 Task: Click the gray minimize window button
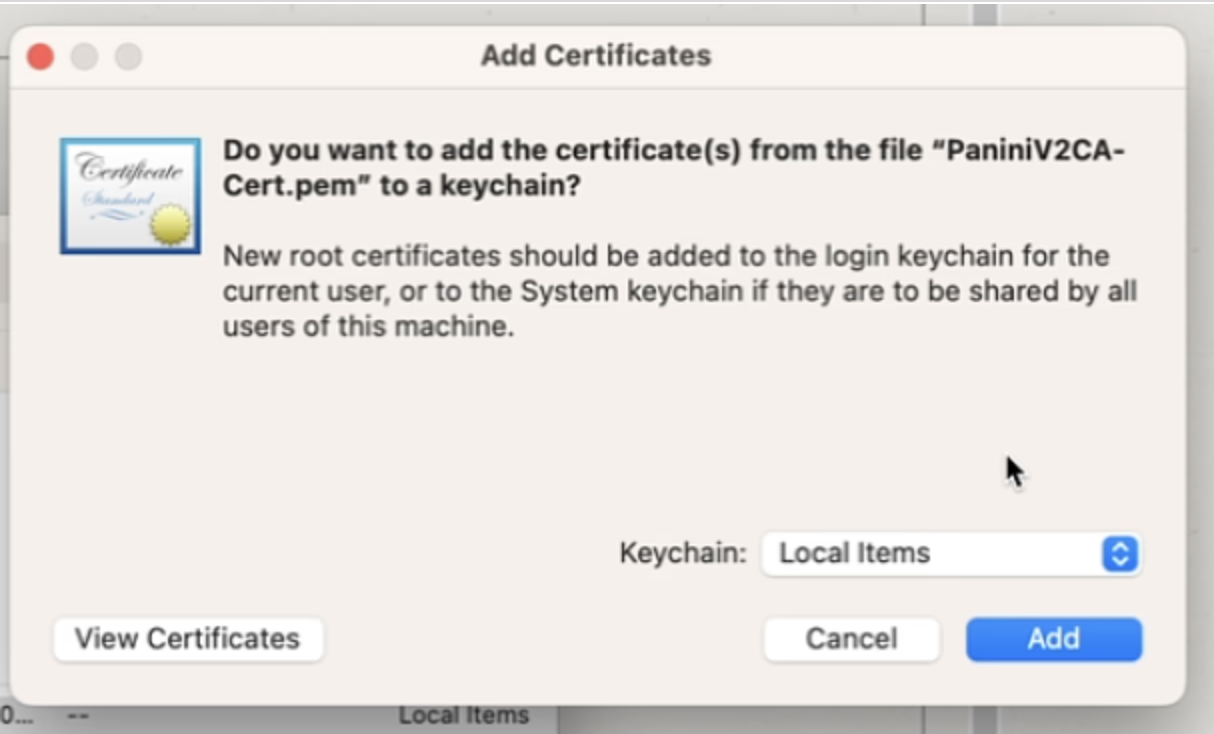[84, 56]
